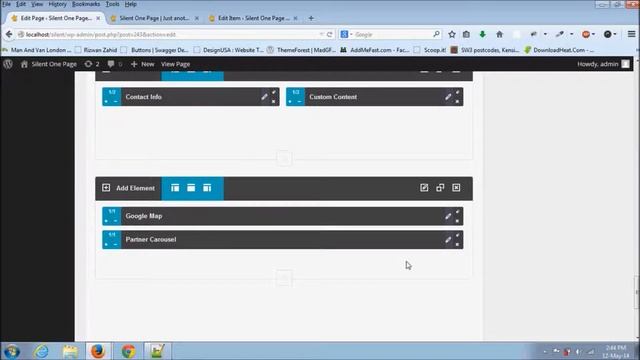
Task: Click the Google search field
Action: click(x=392, y=35)
